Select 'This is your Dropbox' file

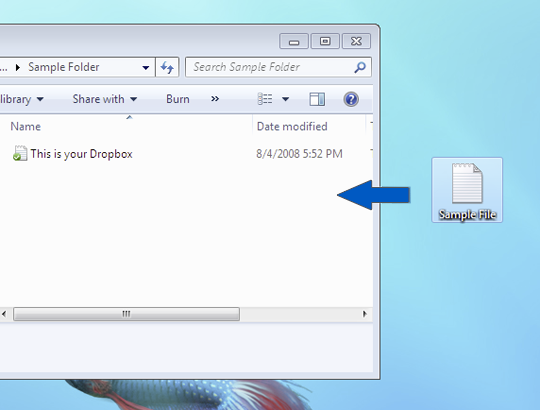point(81,154)
